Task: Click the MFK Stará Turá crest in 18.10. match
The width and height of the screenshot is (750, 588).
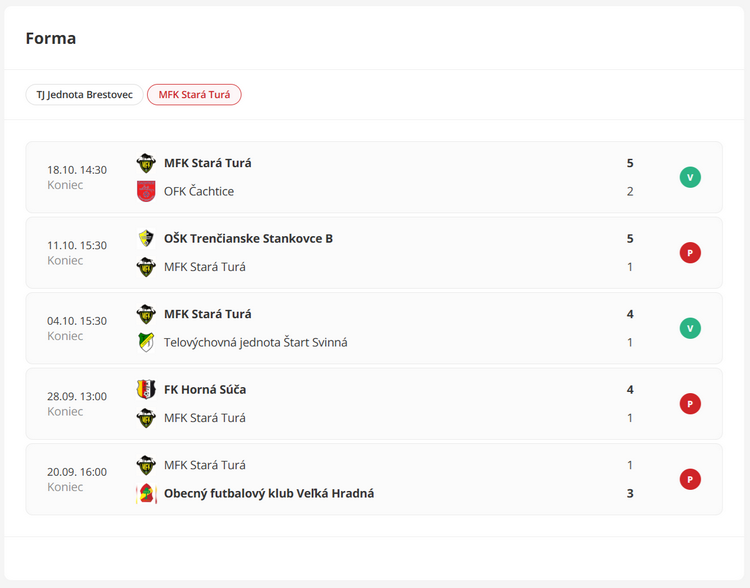Action: point(146,163)
